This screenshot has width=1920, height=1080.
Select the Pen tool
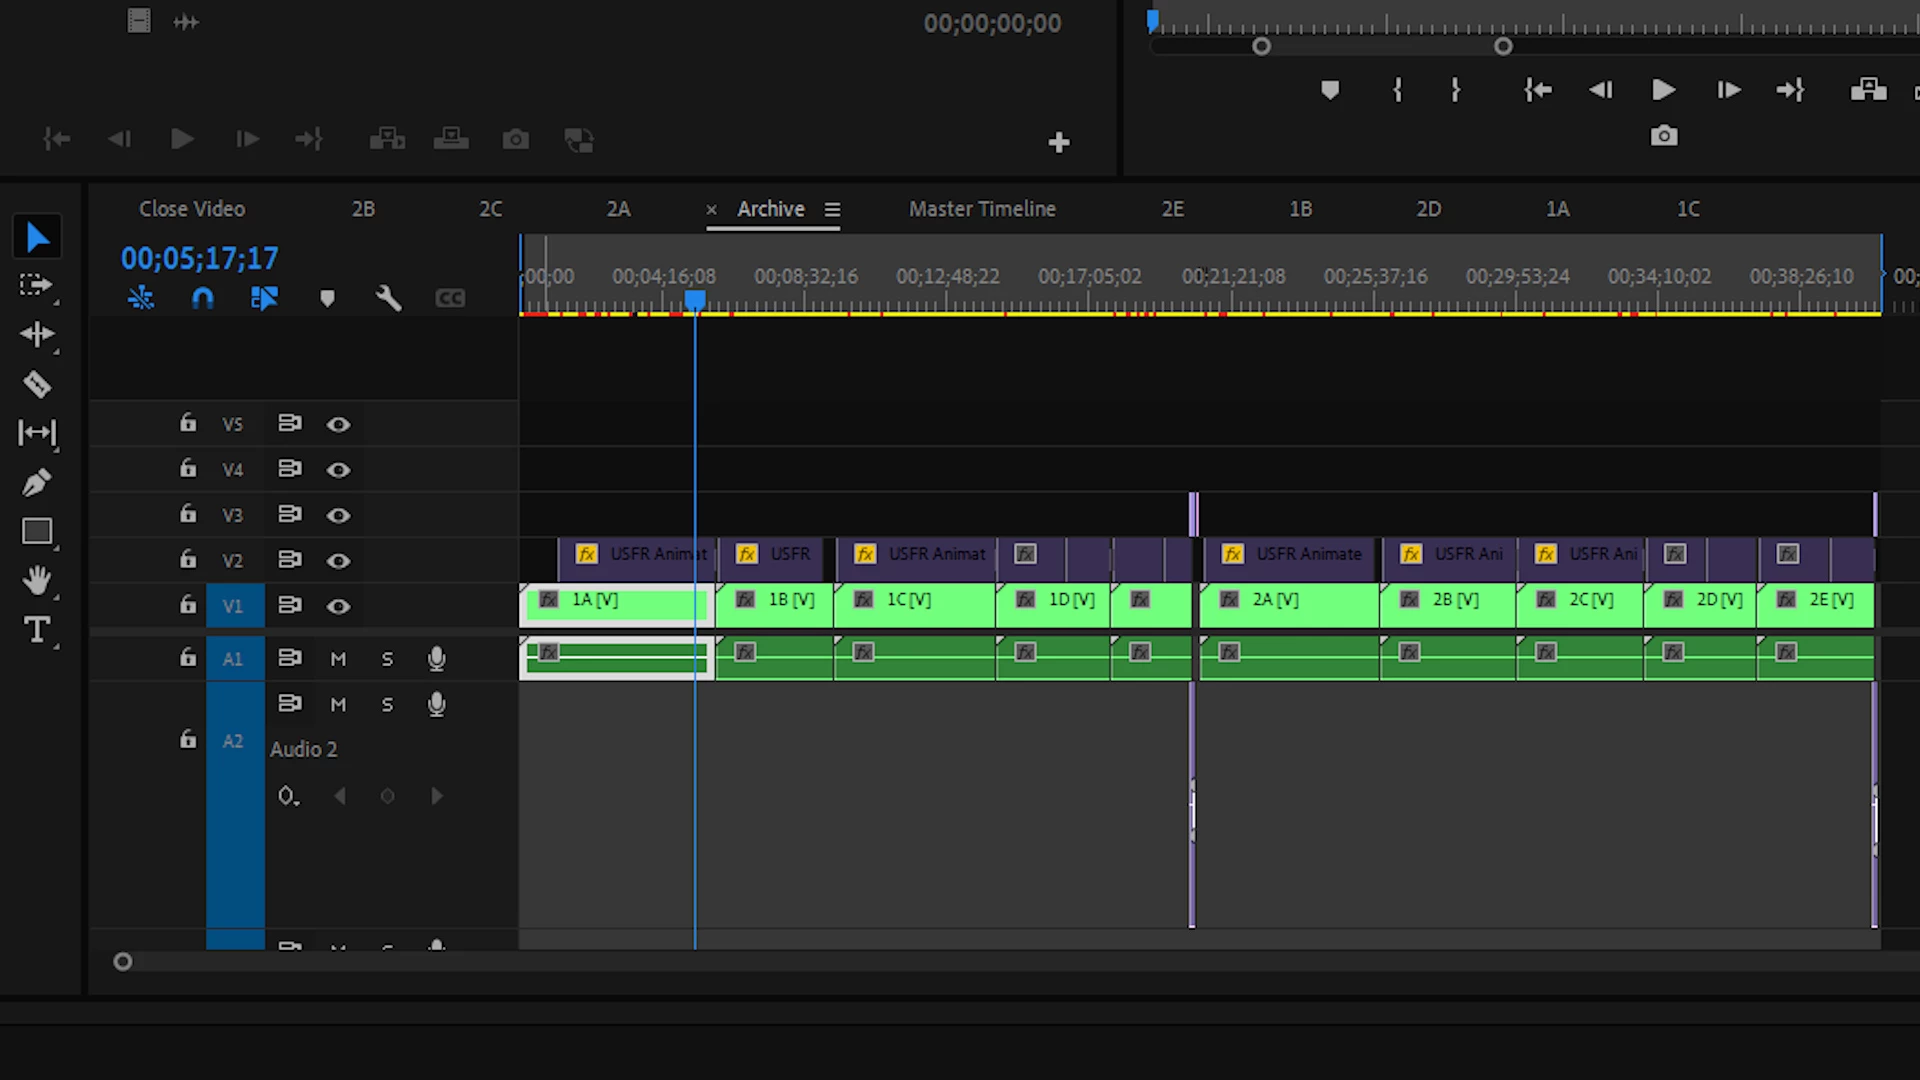37,483
